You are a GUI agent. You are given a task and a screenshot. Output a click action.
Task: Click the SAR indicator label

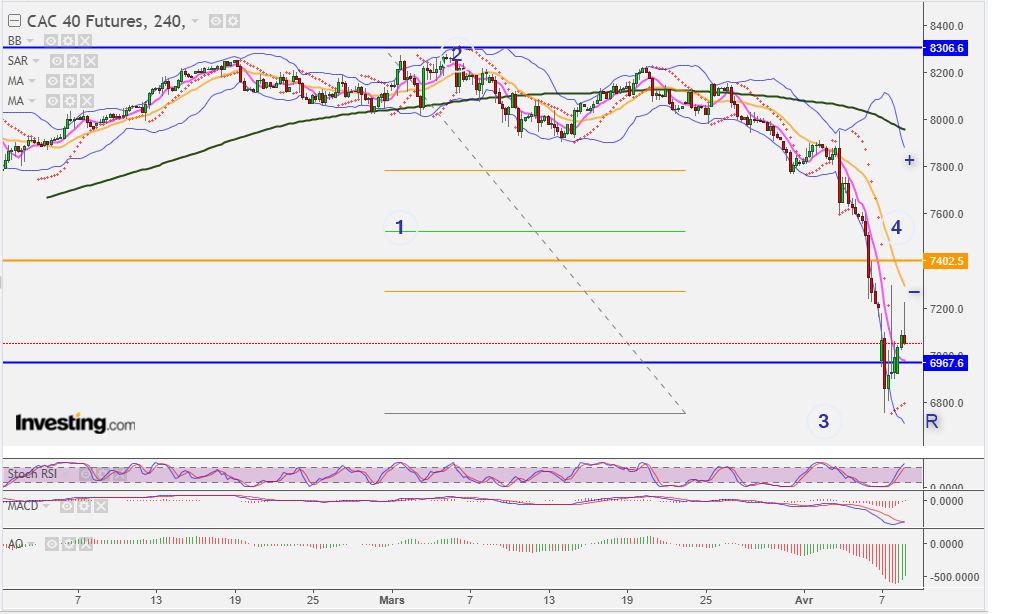click(18, 61)
